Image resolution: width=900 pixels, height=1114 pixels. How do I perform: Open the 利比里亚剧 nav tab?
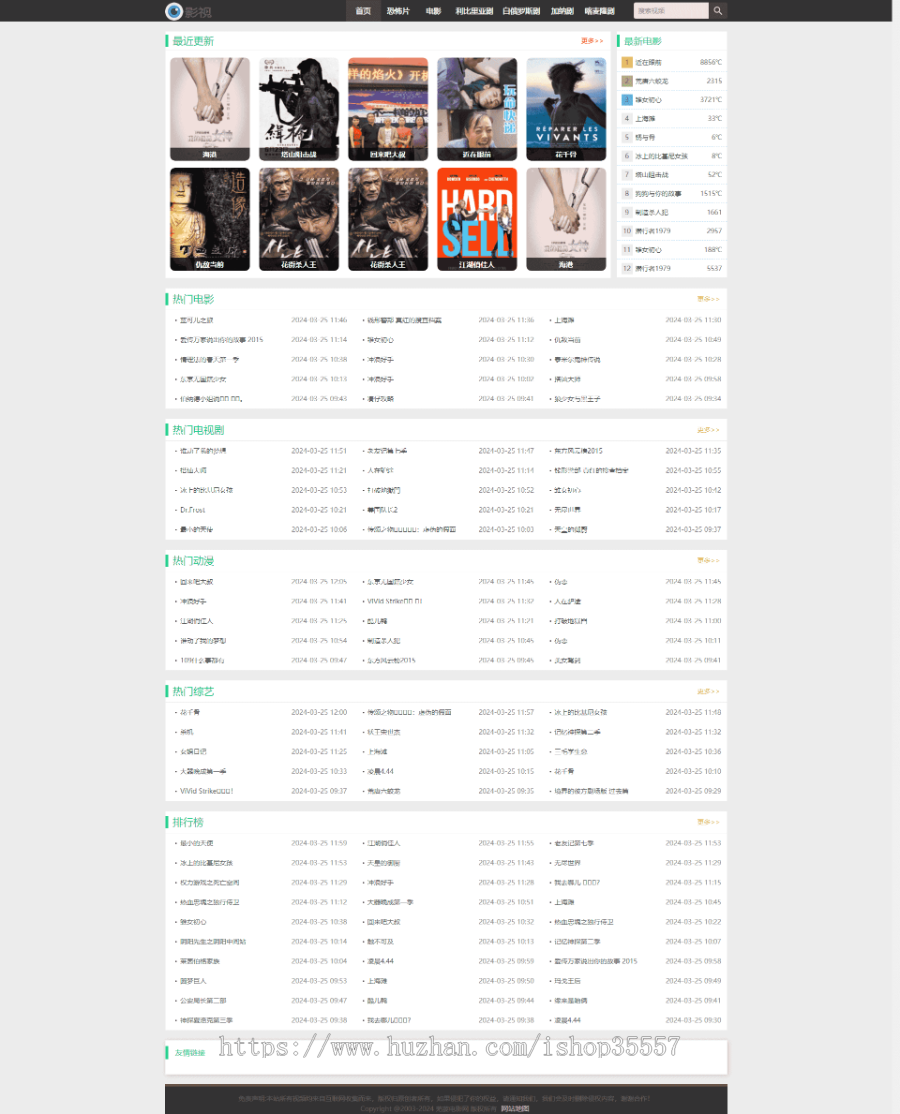point(474,11)
